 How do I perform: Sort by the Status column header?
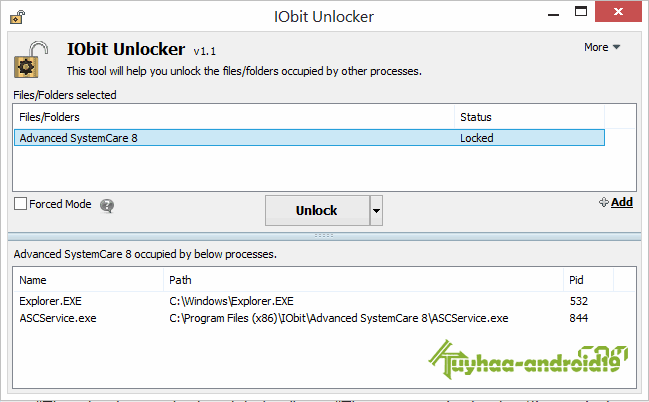coord(529,117)
